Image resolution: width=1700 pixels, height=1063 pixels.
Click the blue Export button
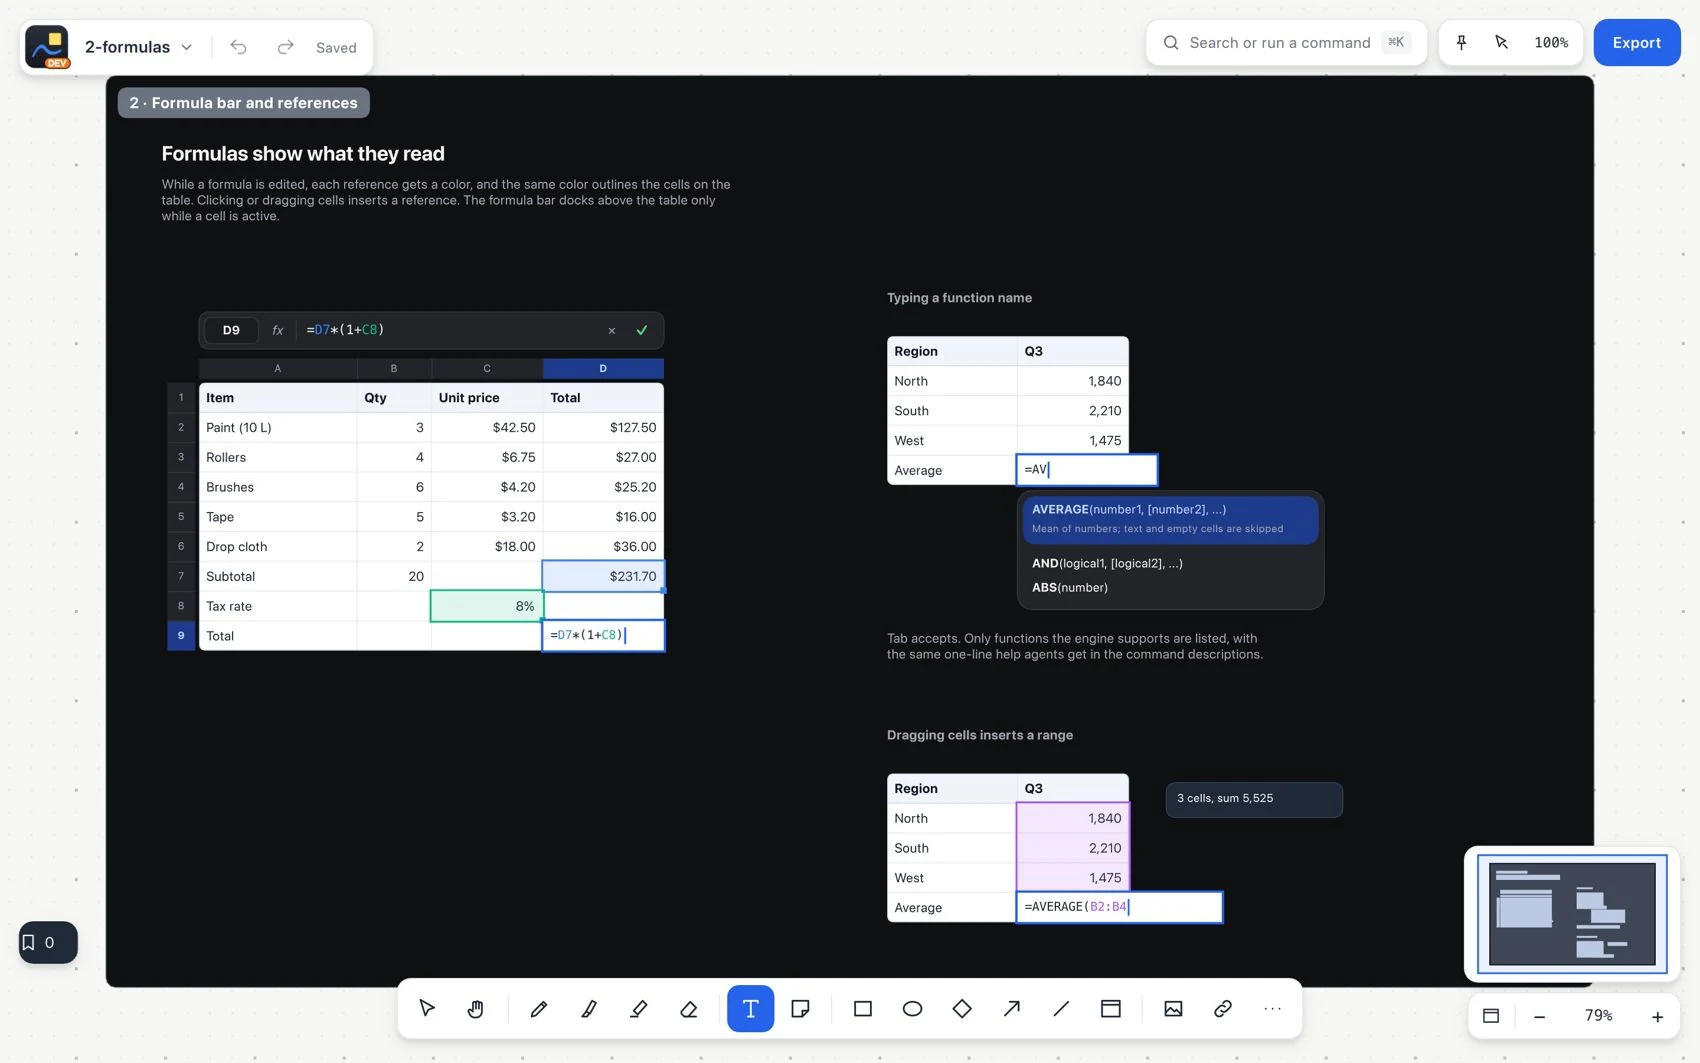point(1636,43)
